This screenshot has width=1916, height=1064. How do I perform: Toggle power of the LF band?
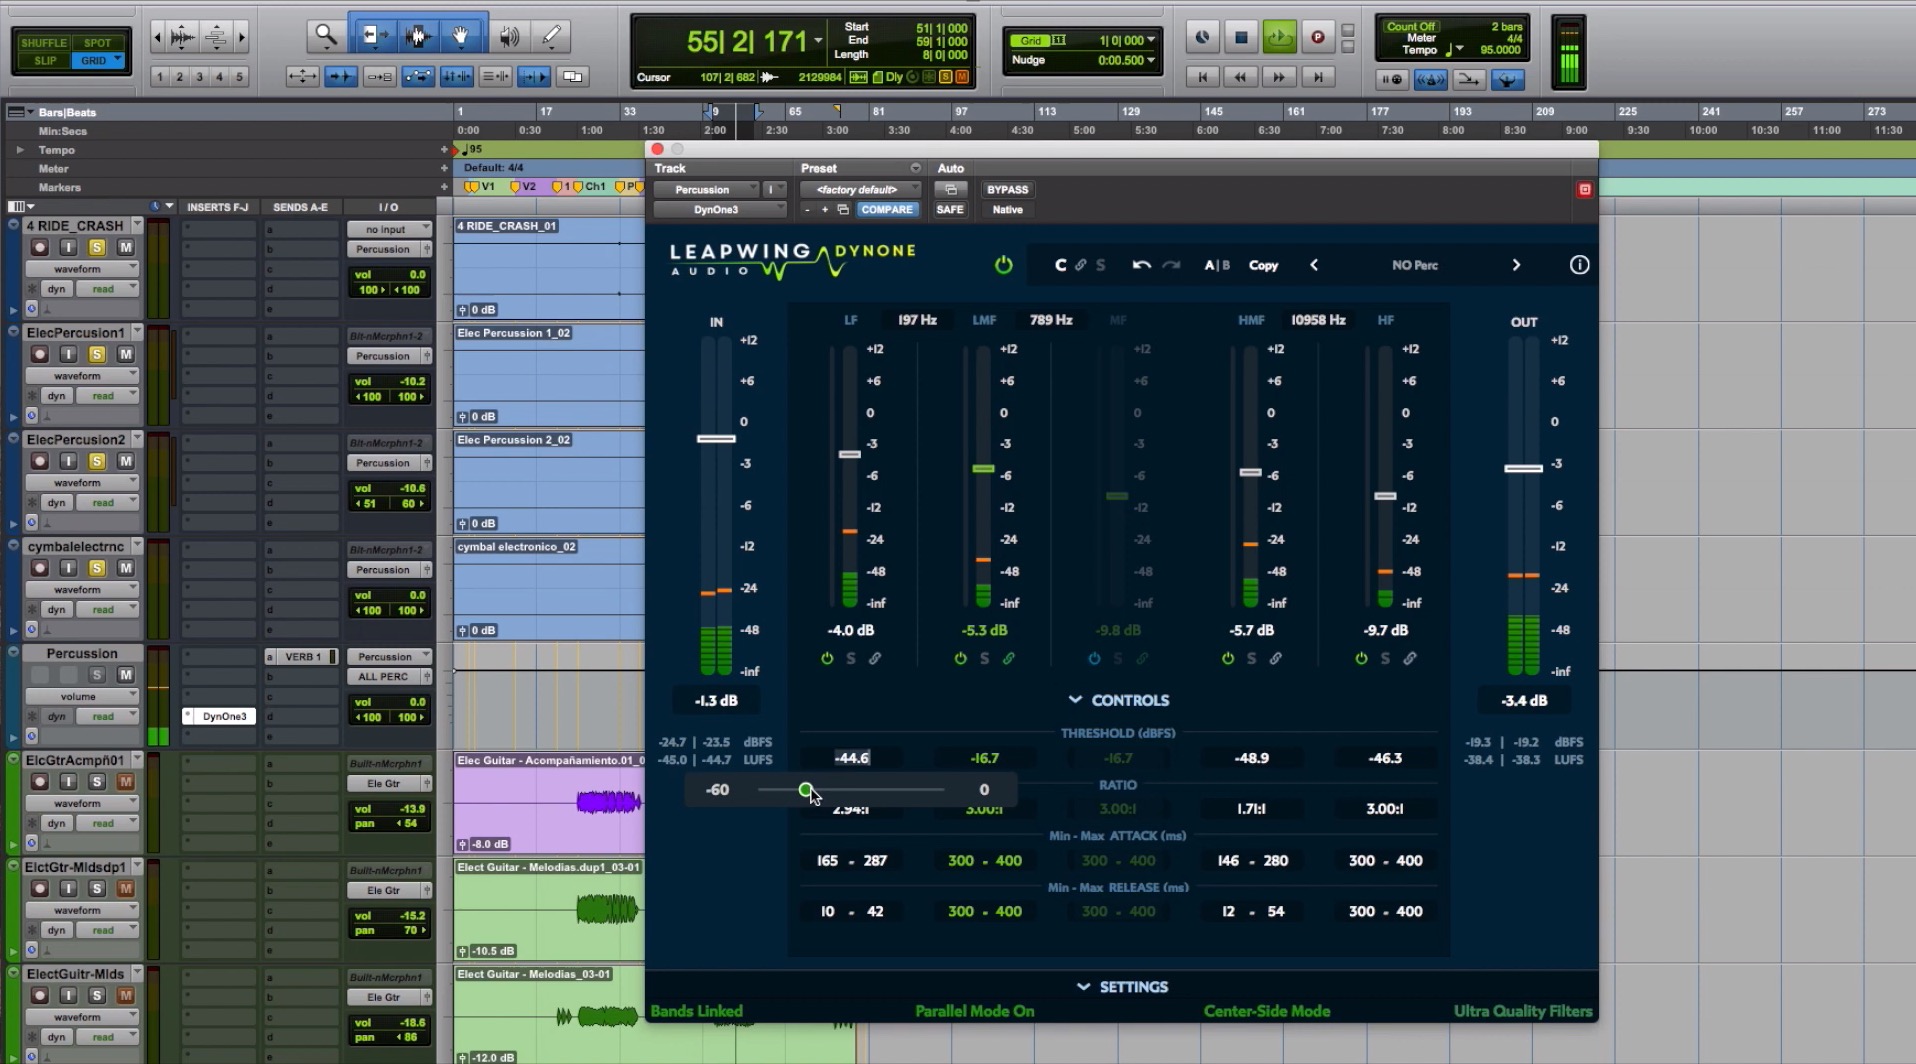[x=827, y=659]
